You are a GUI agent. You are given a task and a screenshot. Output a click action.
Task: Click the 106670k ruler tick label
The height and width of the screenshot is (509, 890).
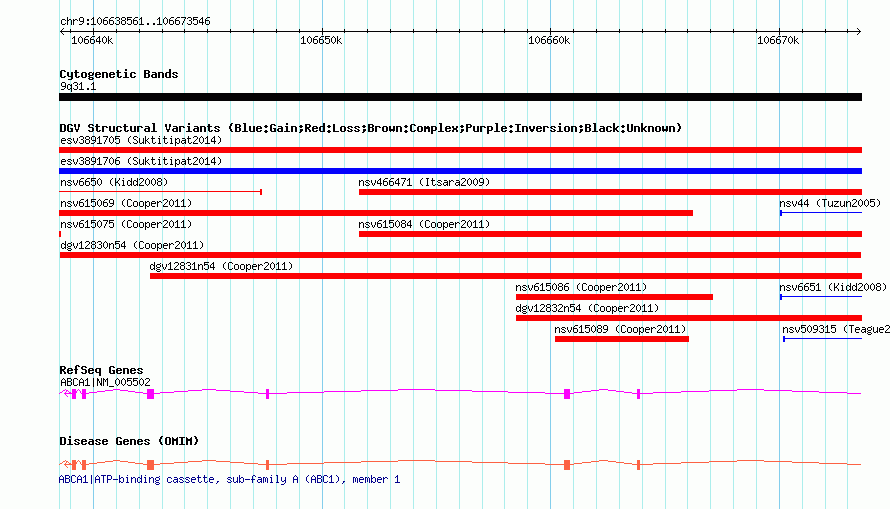[x=778, y=40]
